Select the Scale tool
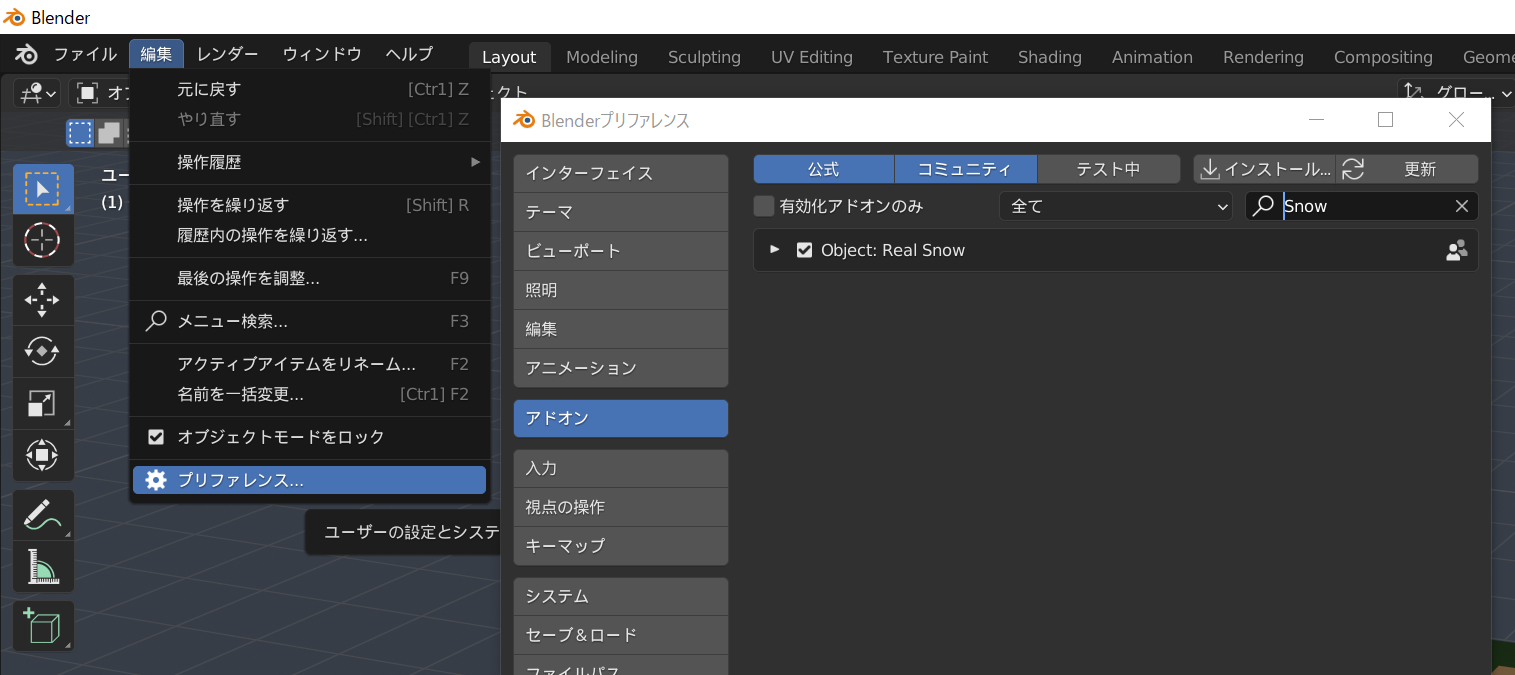 point(42,403)
